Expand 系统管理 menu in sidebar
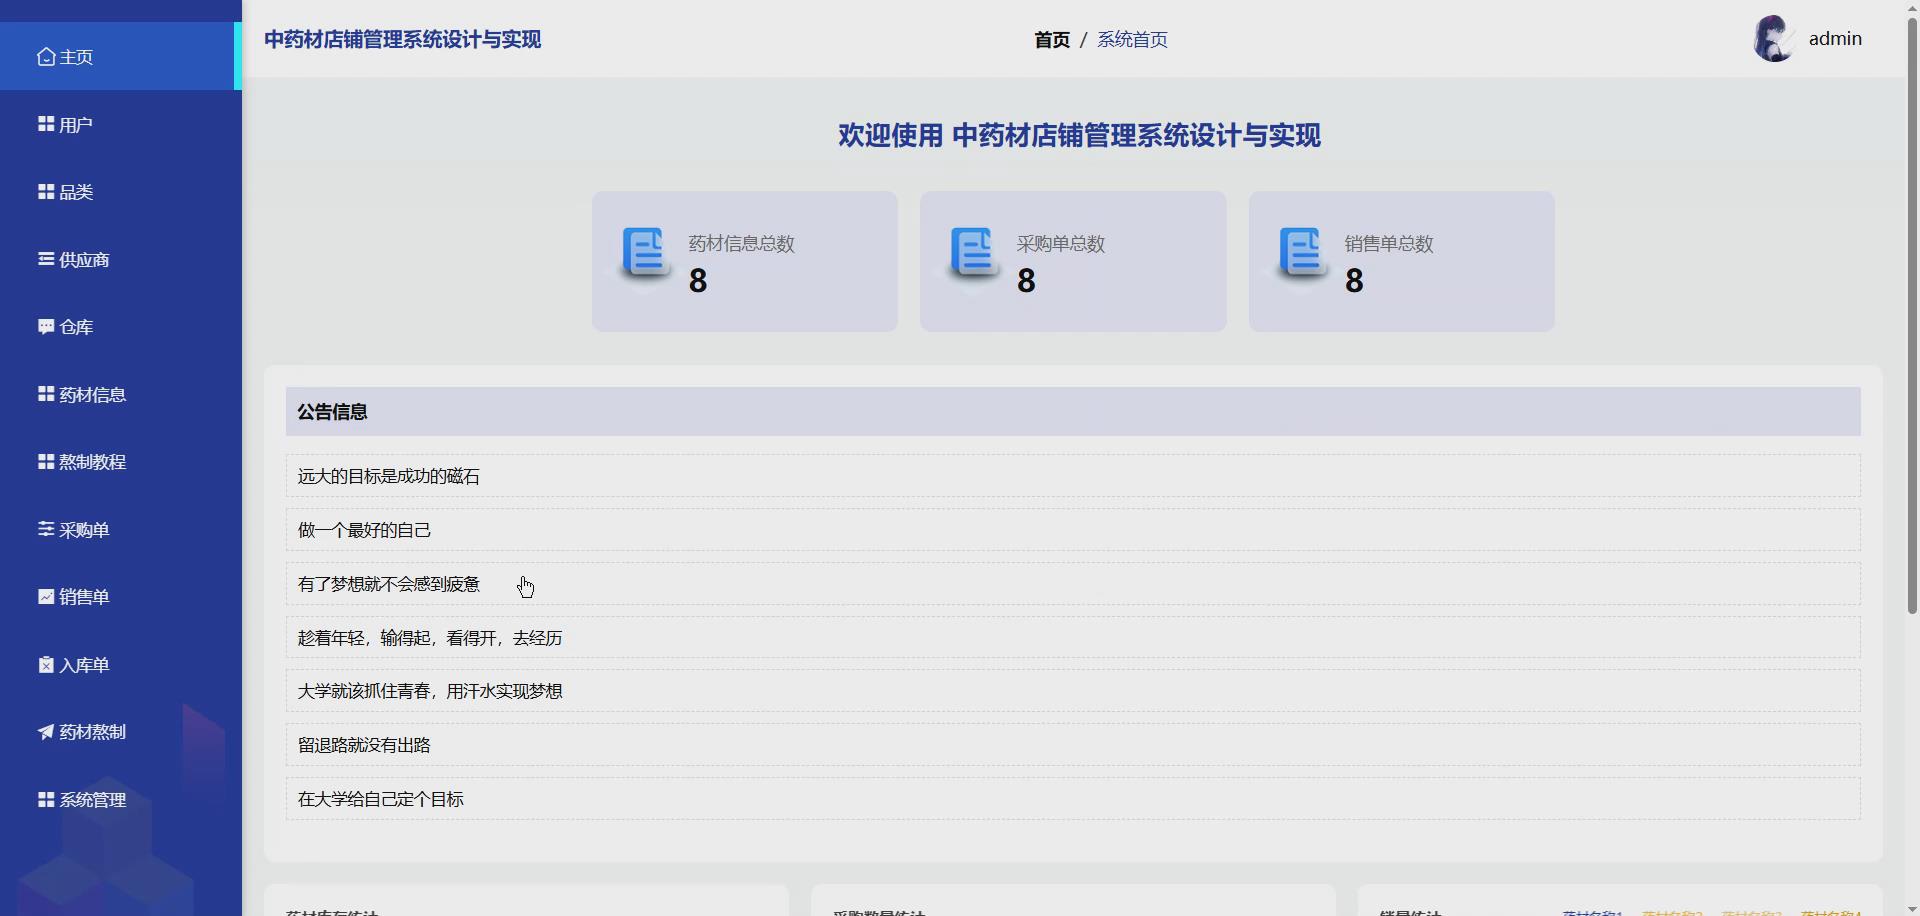This screenshot has height=916, width=1920. [120, 800]
